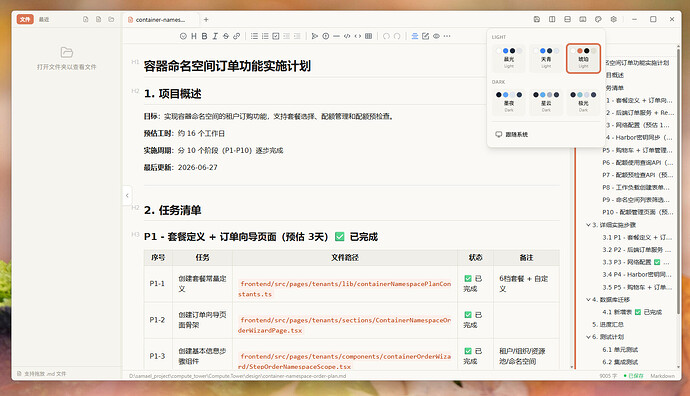Choose 跟随系统 follow system option

click(x=546, y=134)
